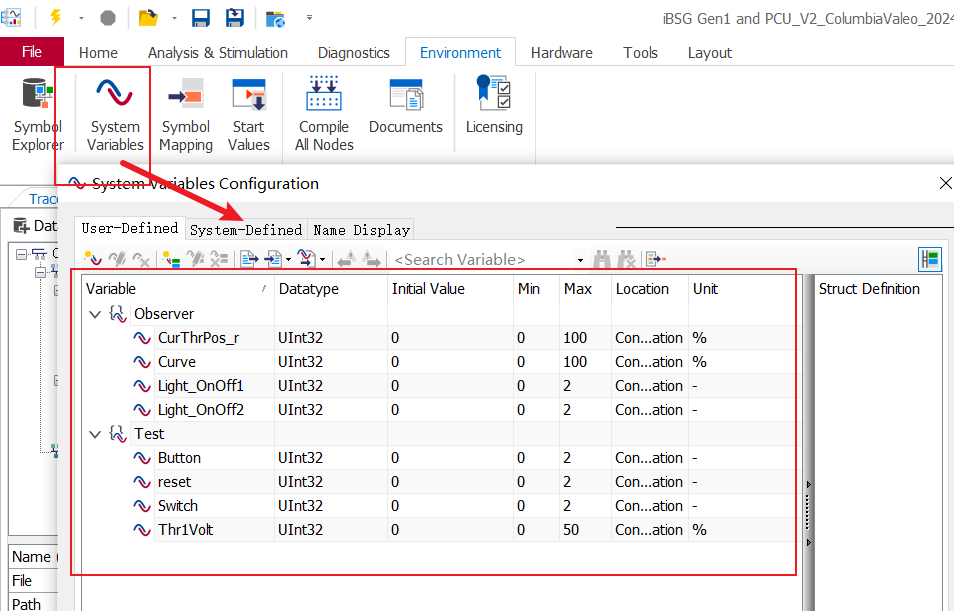The image size is (954, 611).
Task: Open the Search Variable dropdown arrow
Action: click(578, 260)
